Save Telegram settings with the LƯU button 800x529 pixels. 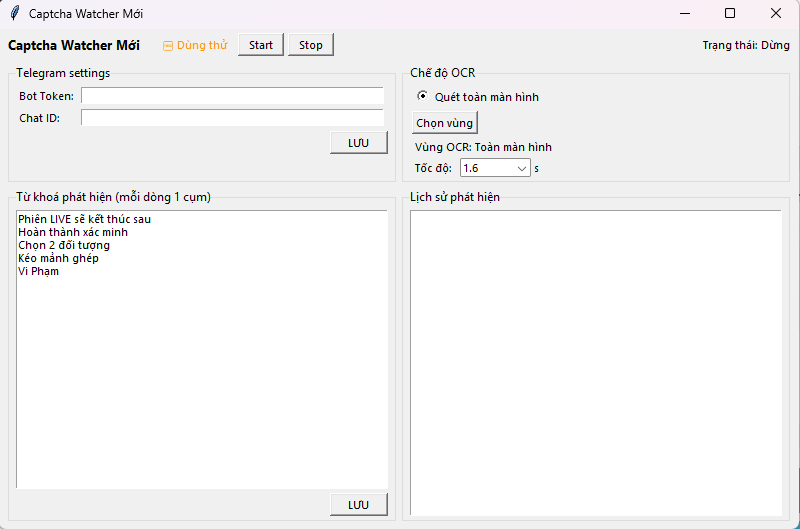pos(359,143)
